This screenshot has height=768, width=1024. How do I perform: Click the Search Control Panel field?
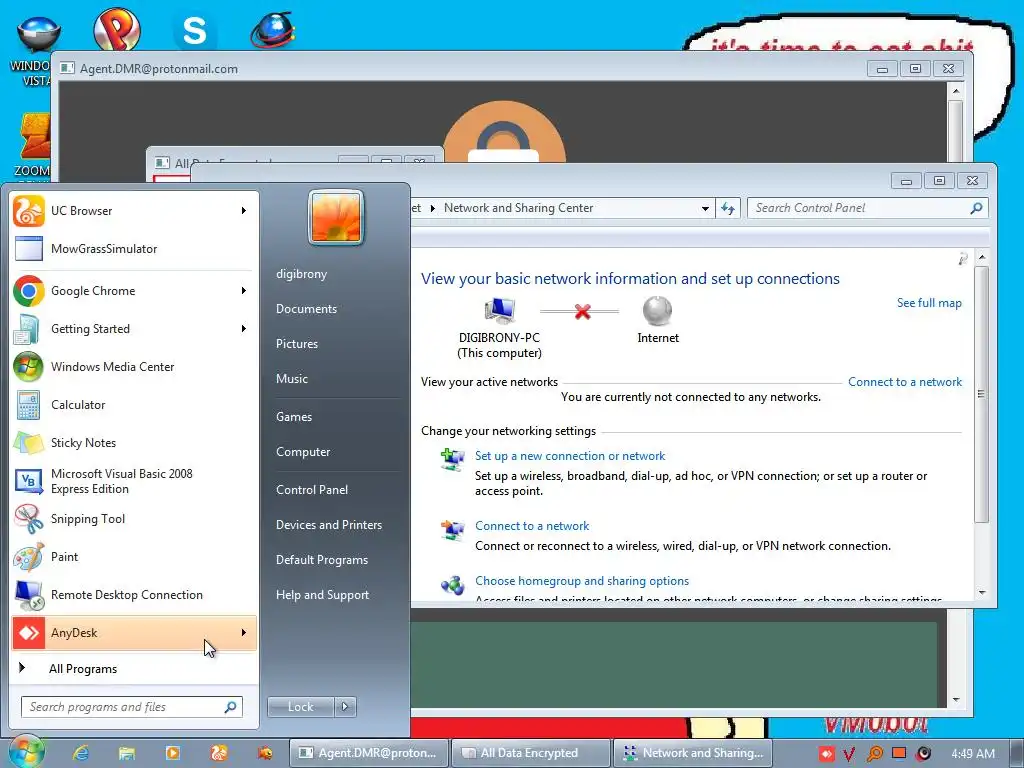pos(867,208)
